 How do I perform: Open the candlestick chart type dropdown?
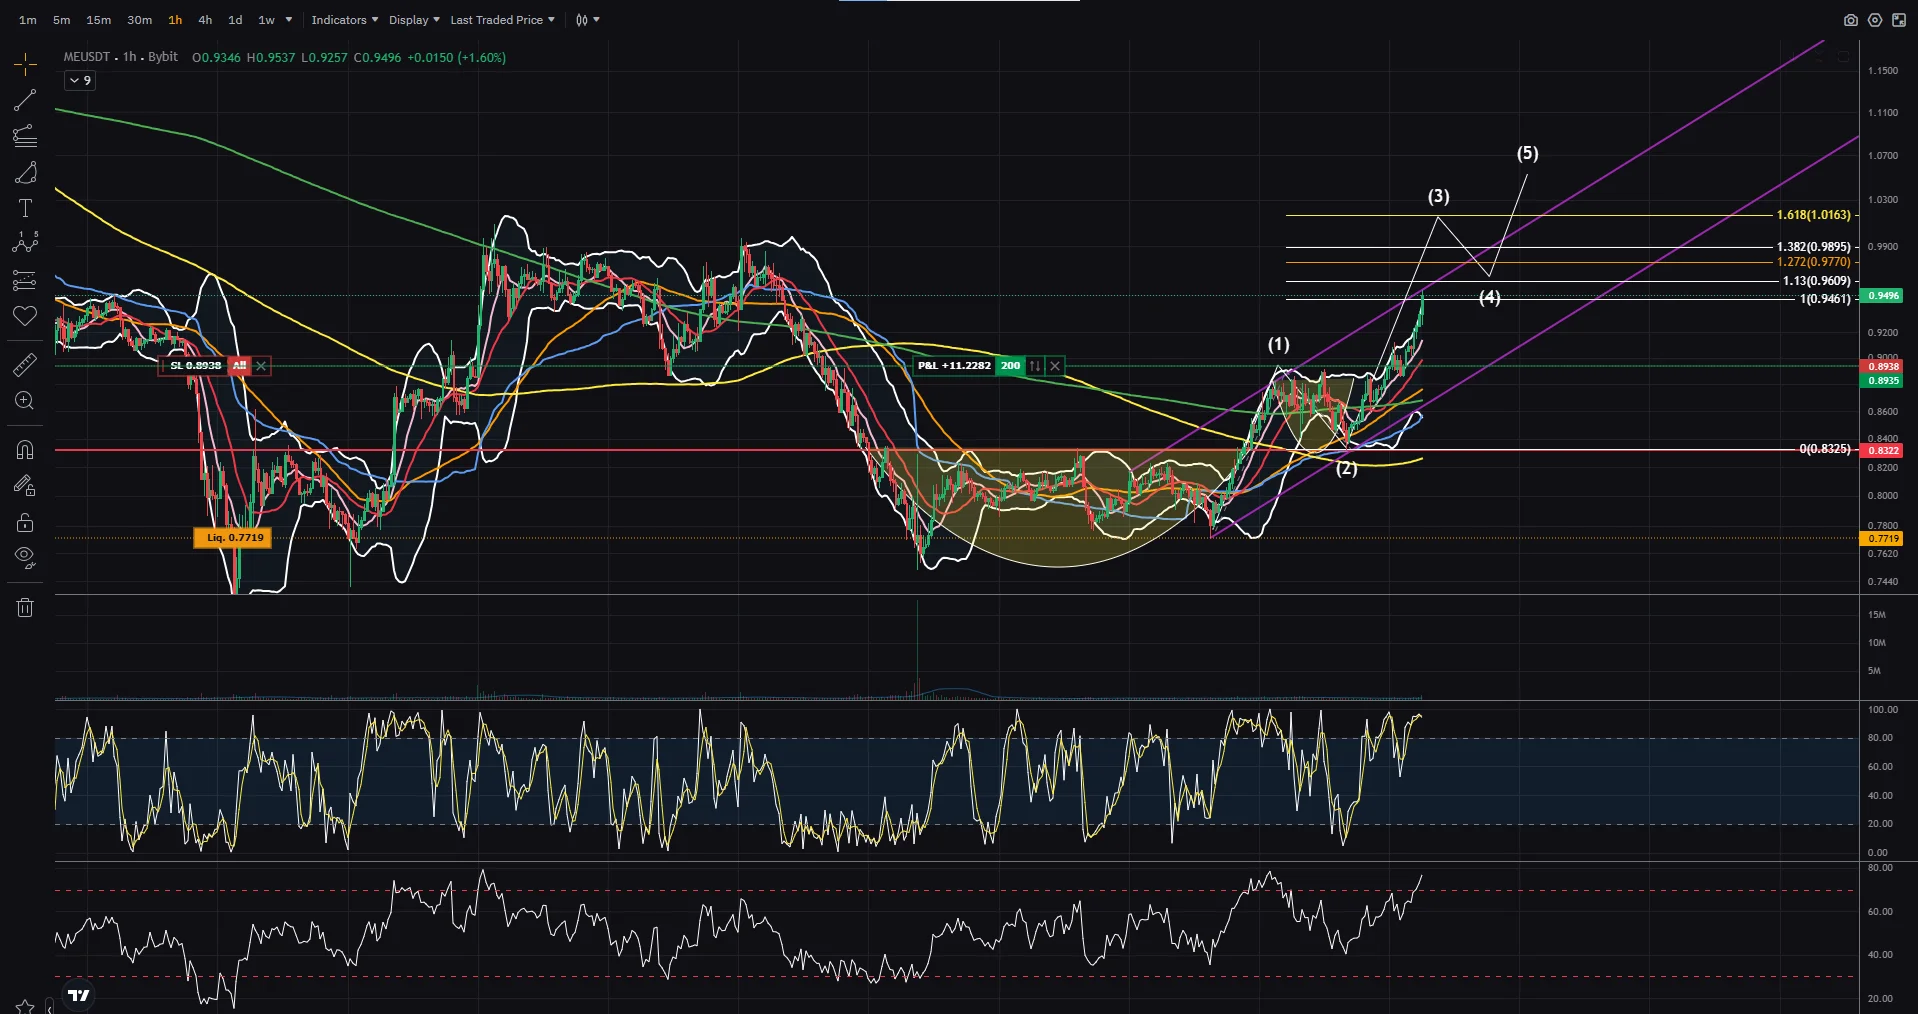pyautogui.click(x=587, y=20)
